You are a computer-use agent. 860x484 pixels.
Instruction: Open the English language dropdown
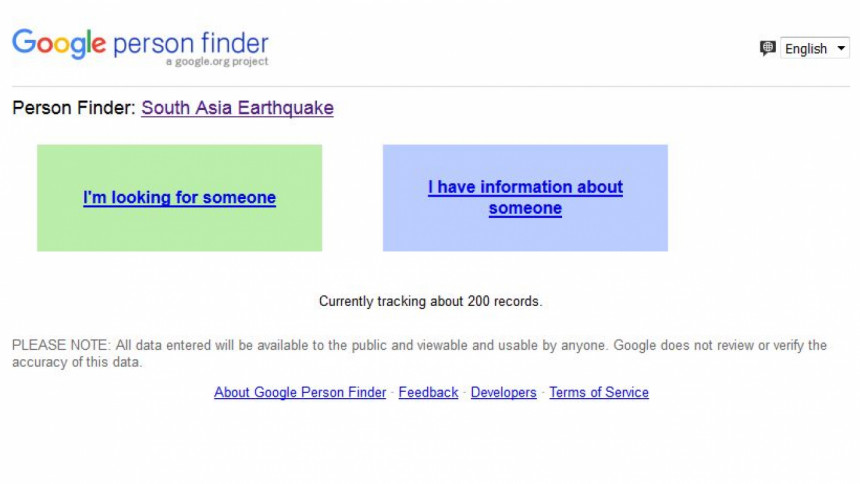coord(814,48)
